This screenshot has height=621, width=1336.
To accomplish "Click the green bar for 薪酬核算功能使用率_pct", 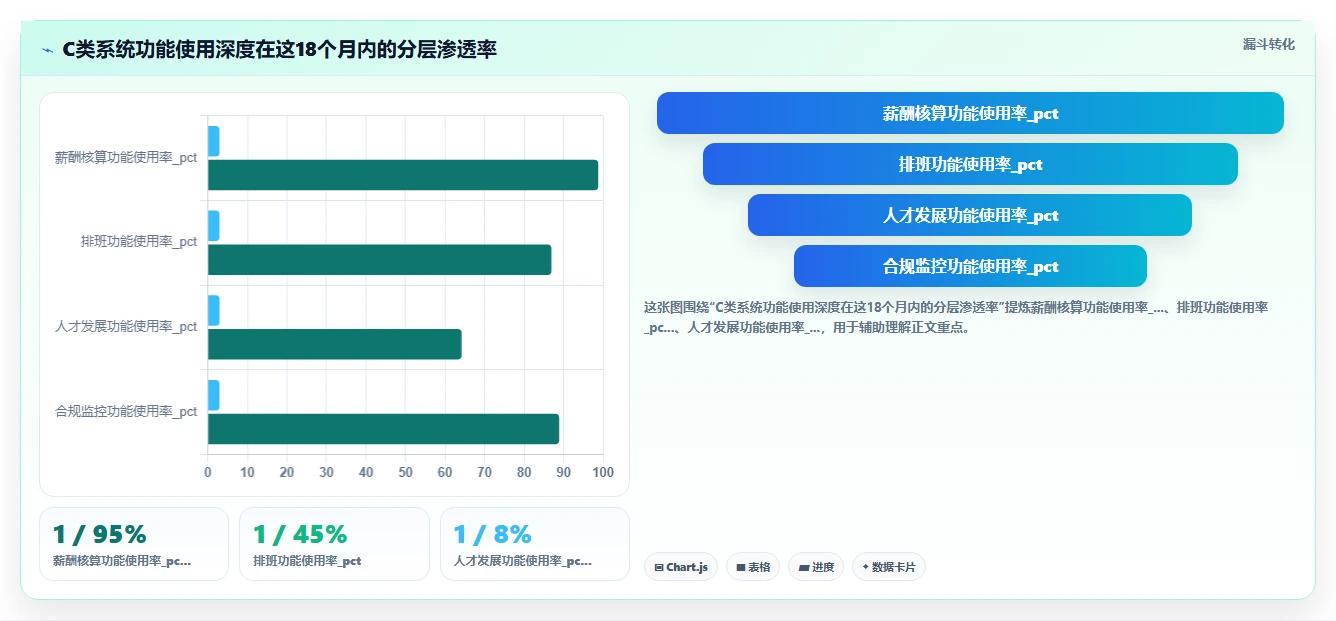I will click(403, 175).
